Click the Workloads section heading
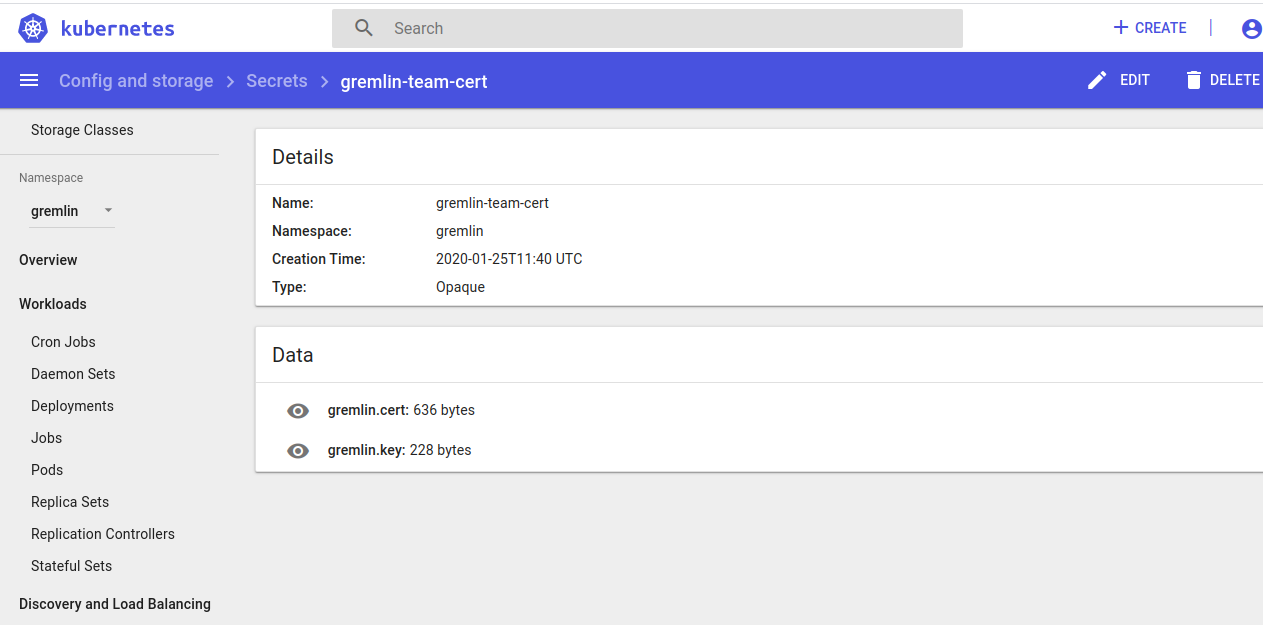1263x625 pixels. pyautogui.click(x=53, y=304)
